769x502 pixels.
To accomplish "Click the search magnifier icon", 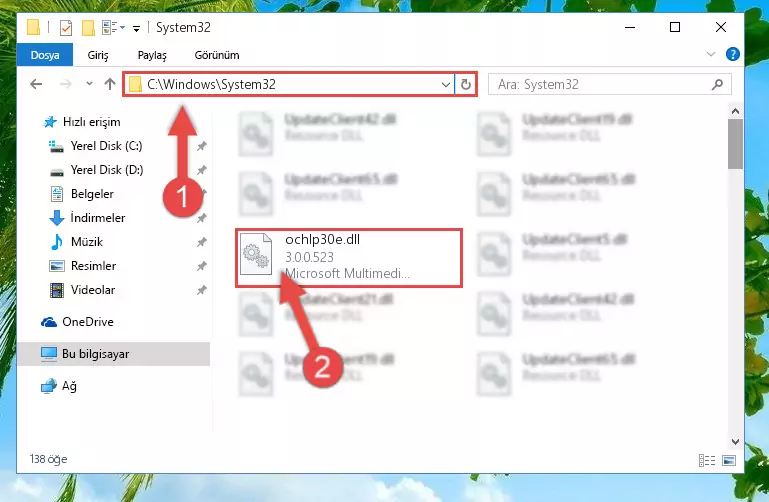I will point(717,84).
